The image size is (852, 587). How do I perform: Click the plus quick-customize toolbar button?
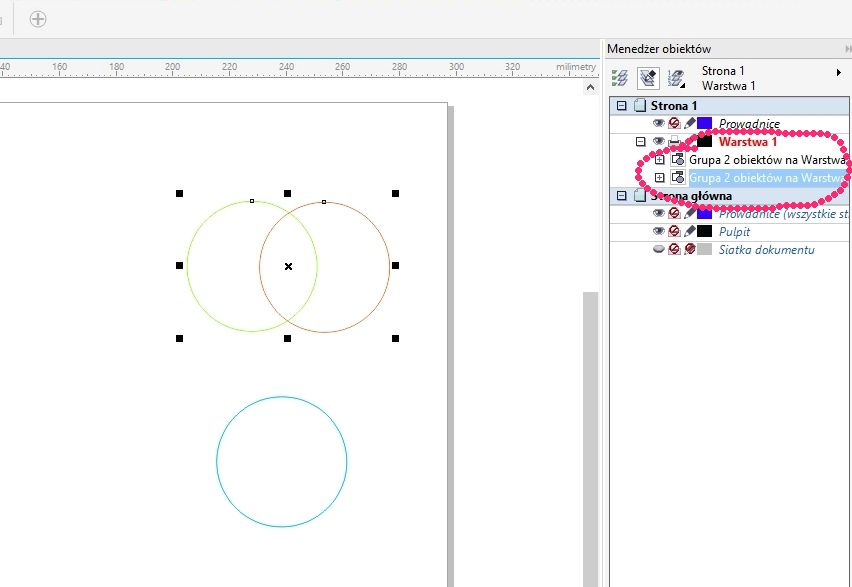[x=38, y=19]
